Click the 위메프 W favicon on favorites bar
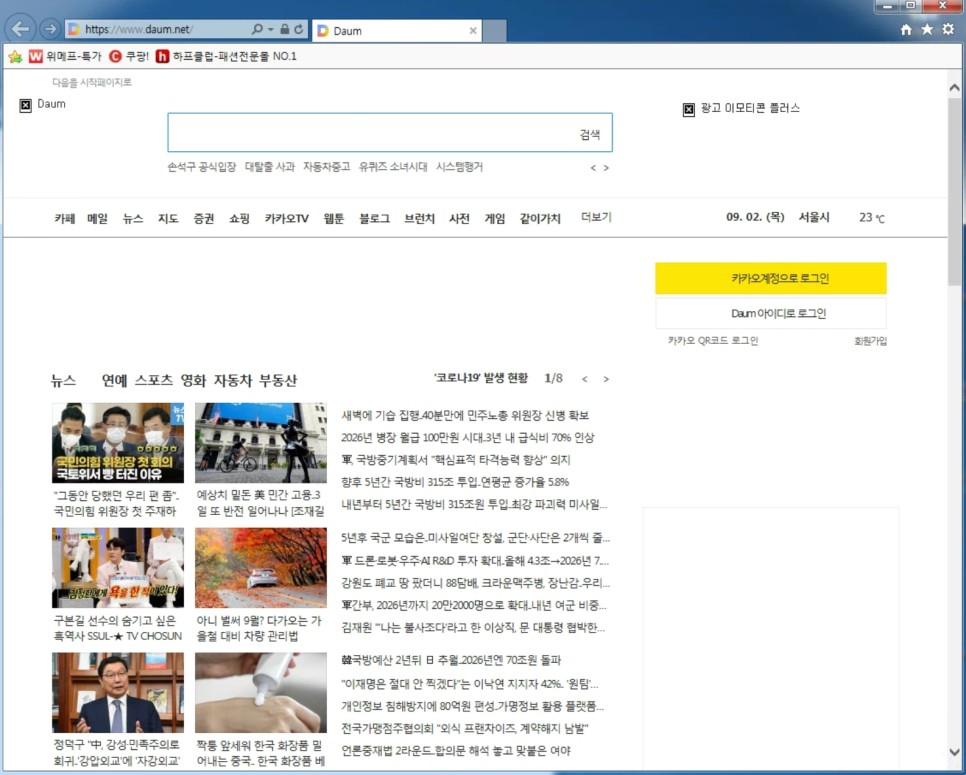The image size is (966, 775). (x=35, y=56)
